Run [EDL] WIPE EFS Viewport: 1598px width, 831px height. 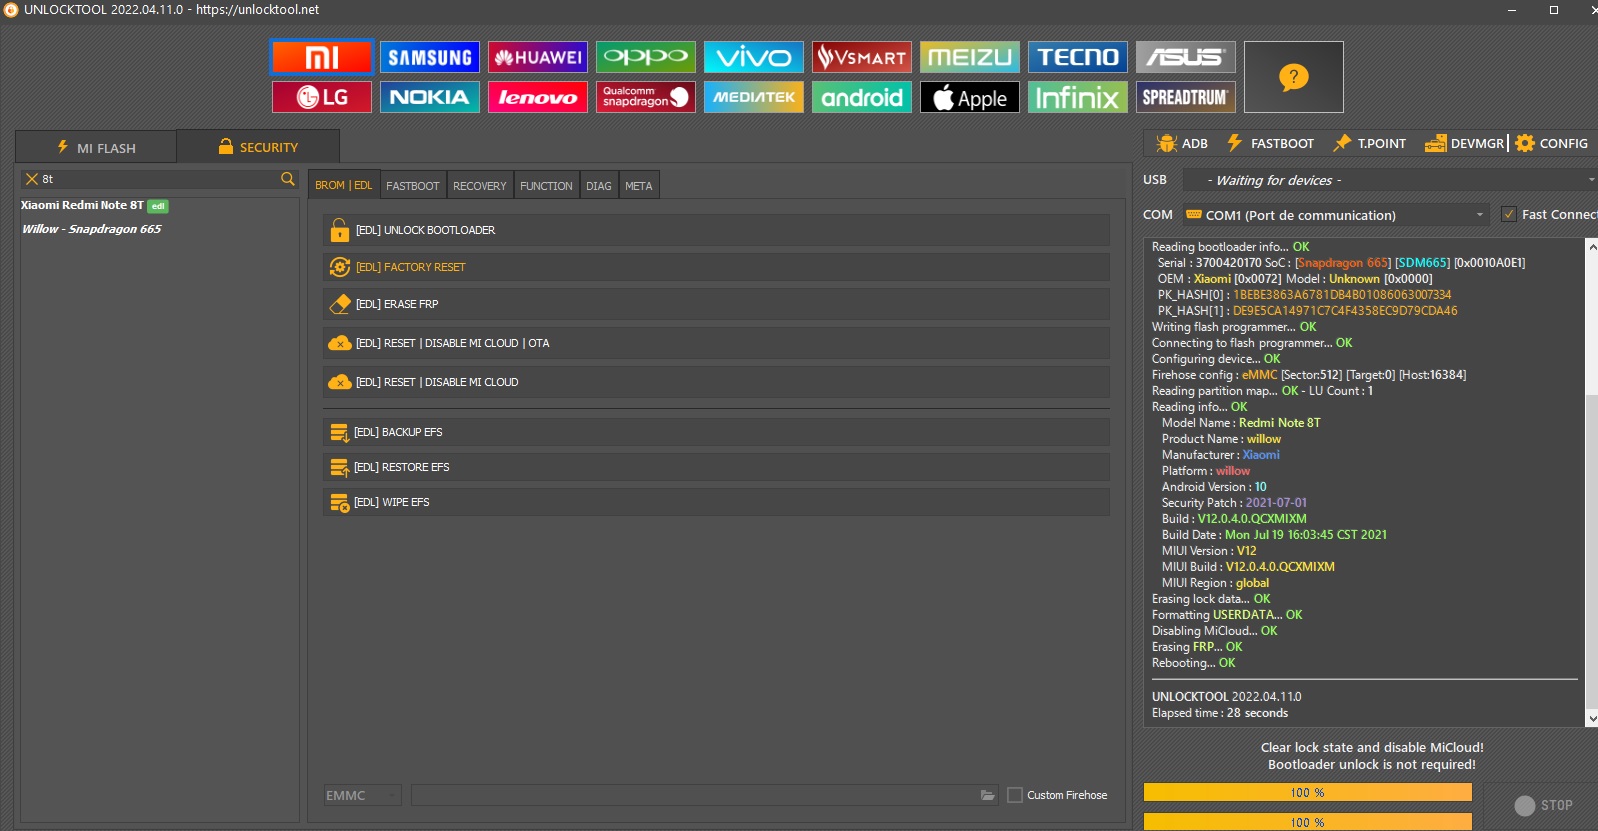point(716,502)
